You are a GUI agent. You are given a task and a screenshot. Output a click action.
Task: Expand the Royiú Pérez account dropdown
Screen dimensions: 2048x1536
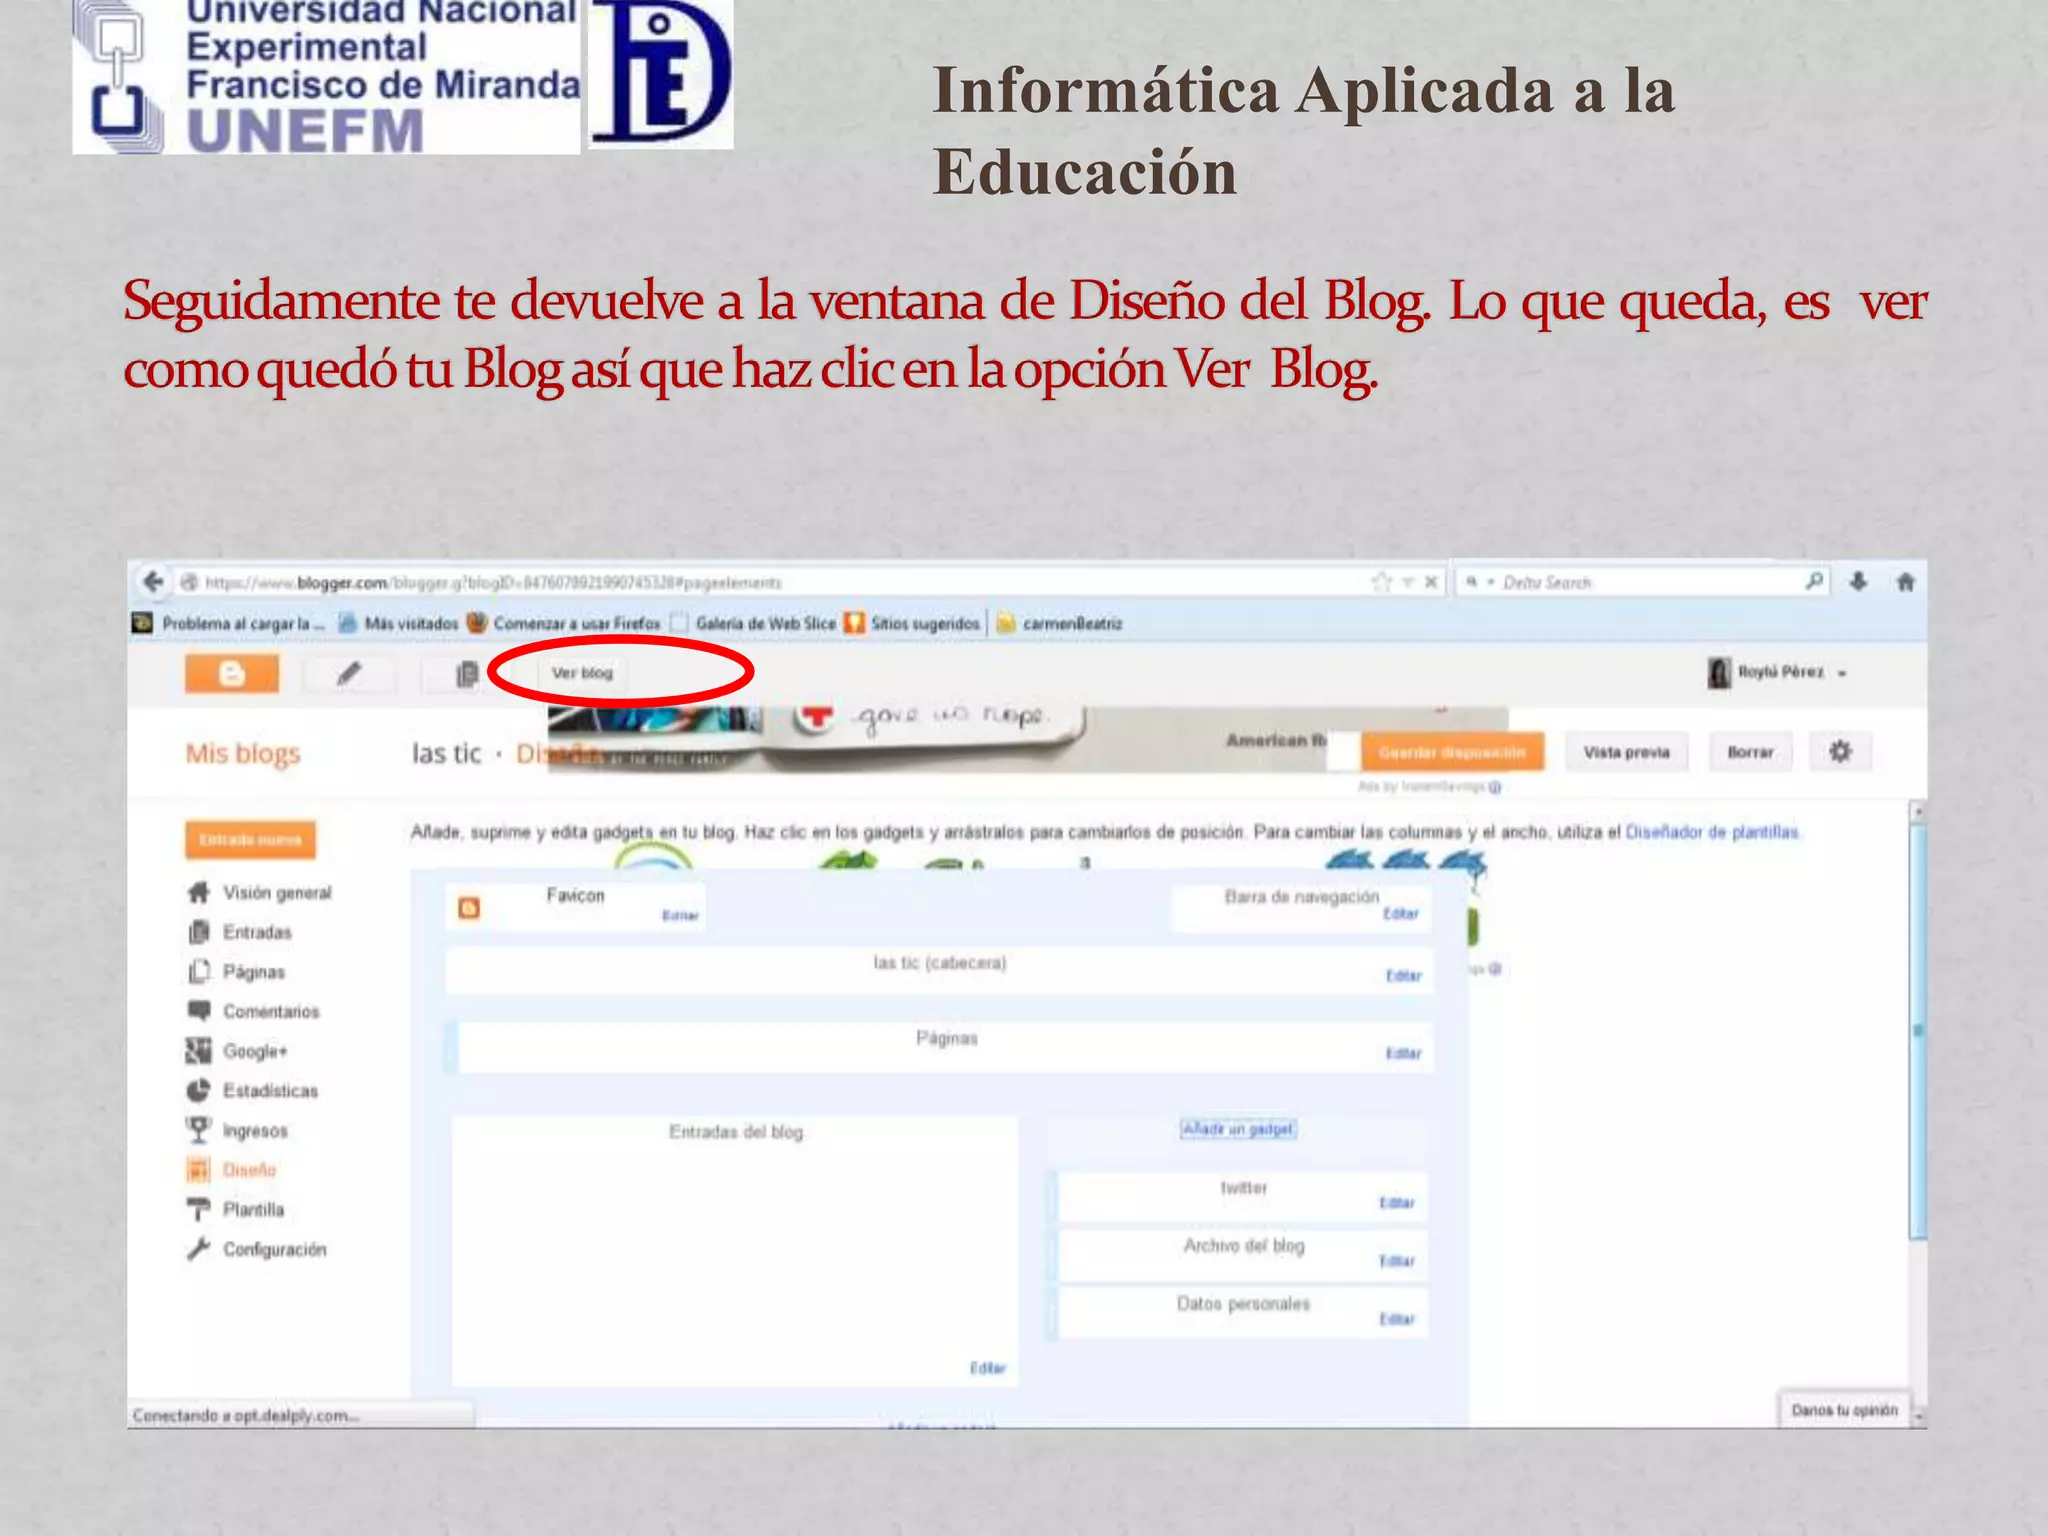point(1842,674)
